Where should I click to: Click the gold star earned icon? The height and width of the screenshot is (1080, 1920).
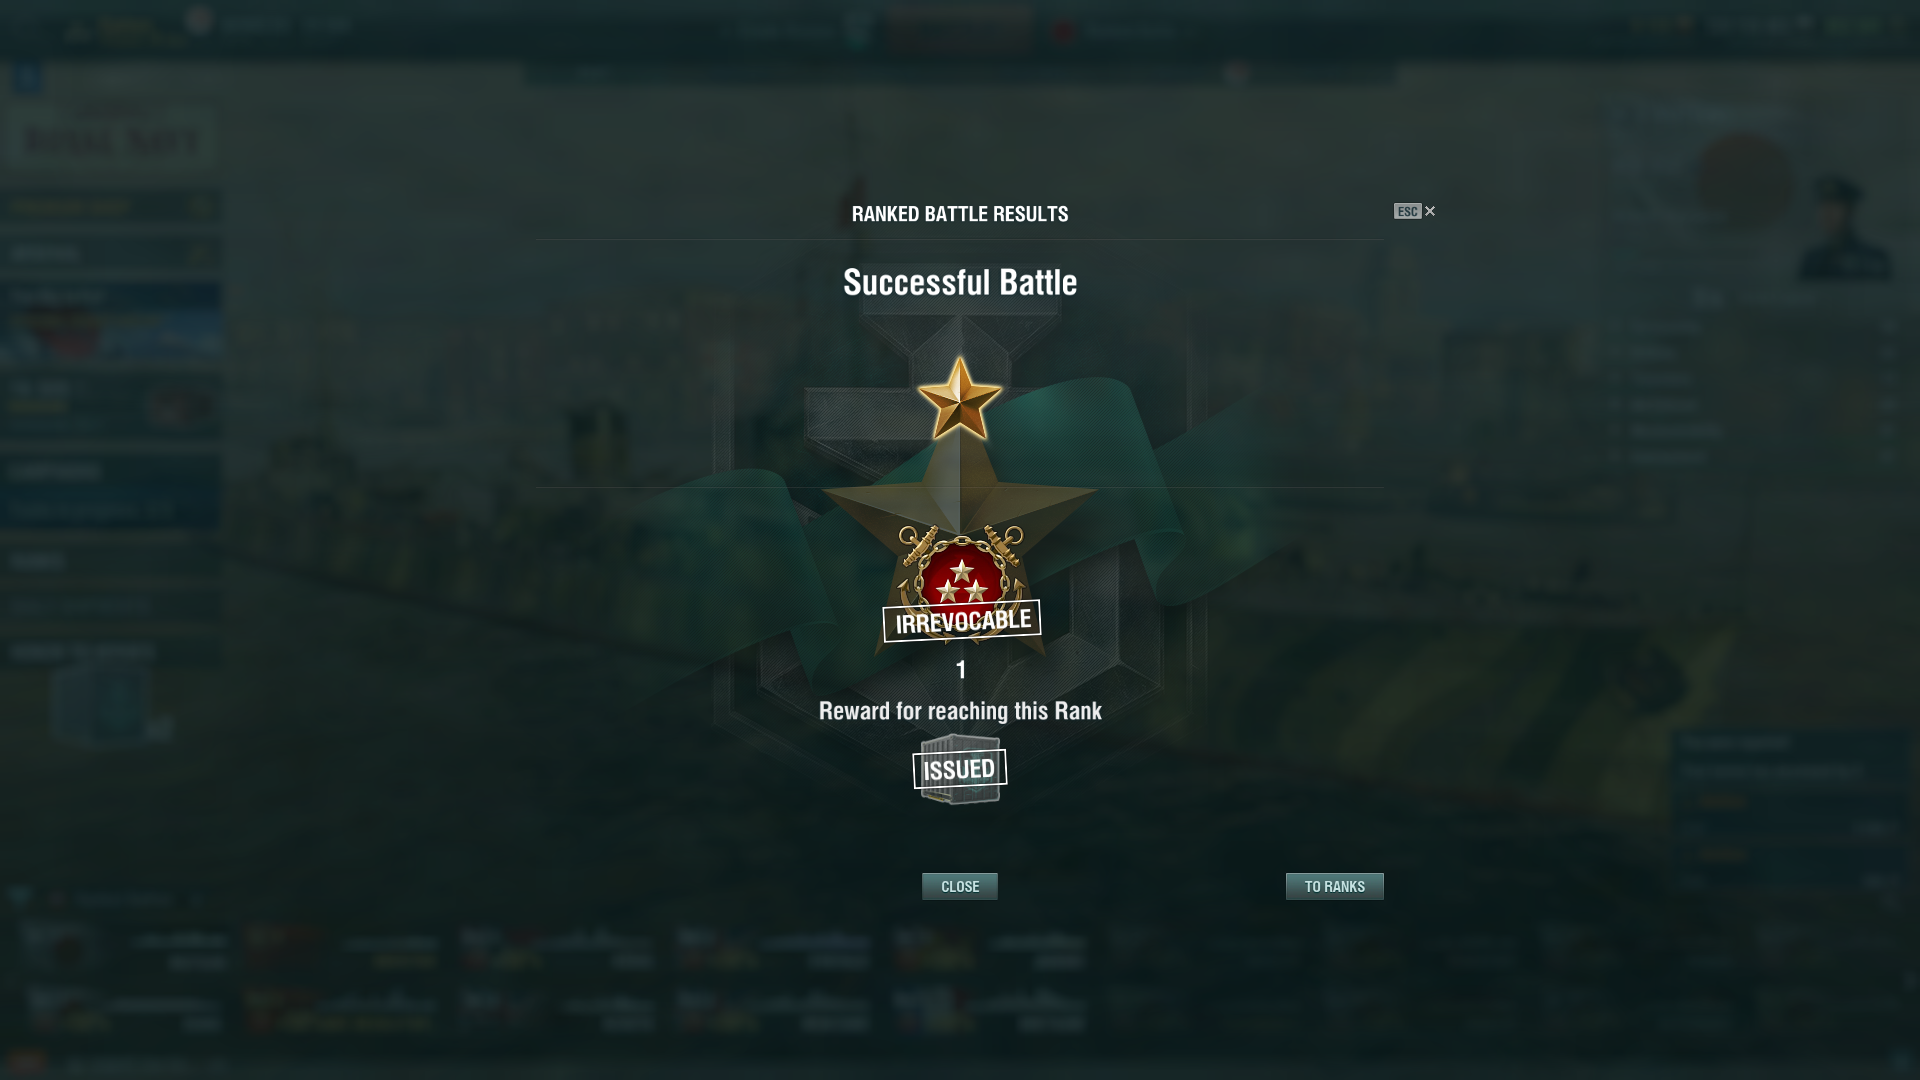[960, 398]
